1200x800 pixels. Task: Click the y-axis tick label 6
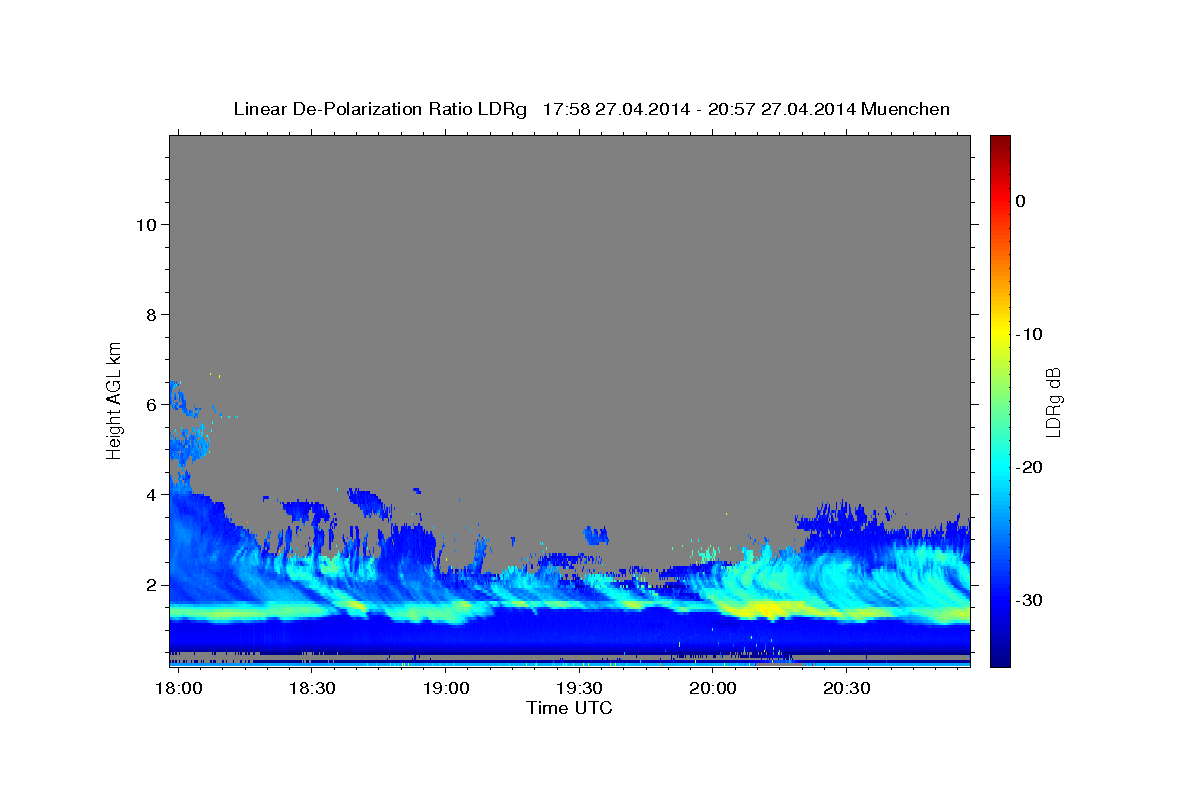coord(151,404)
